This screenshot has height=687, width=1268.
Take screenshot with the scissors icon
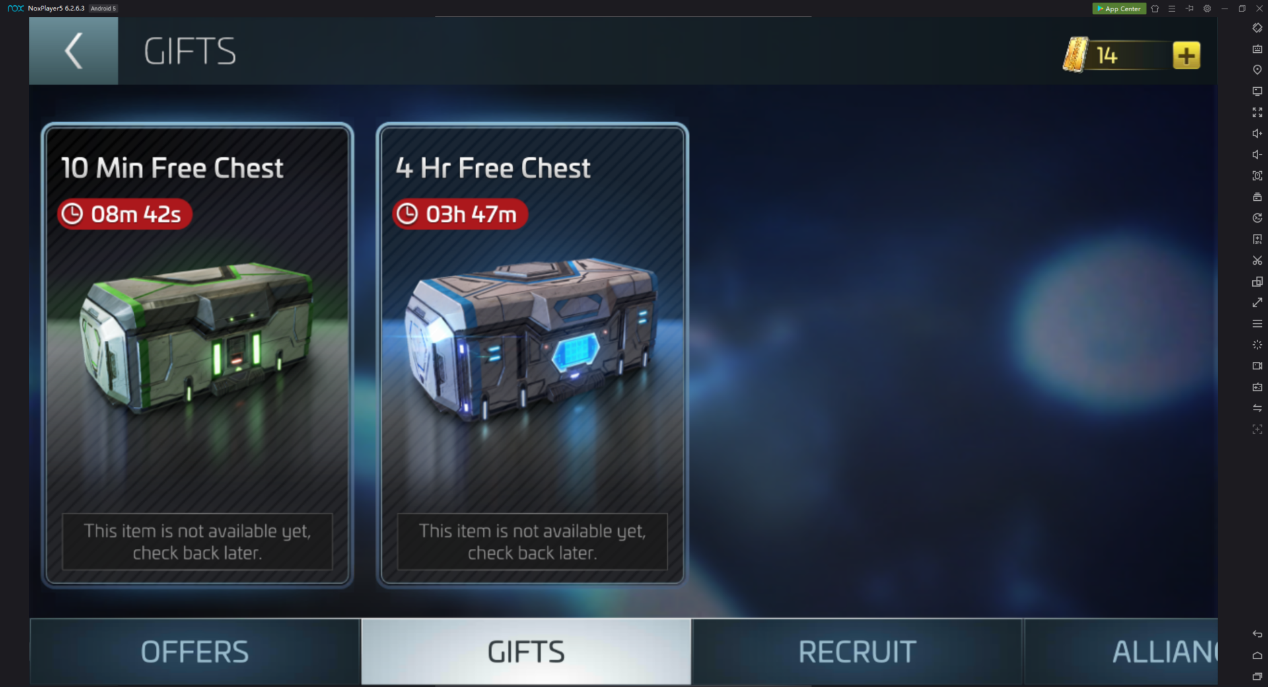coord(1257,260)
